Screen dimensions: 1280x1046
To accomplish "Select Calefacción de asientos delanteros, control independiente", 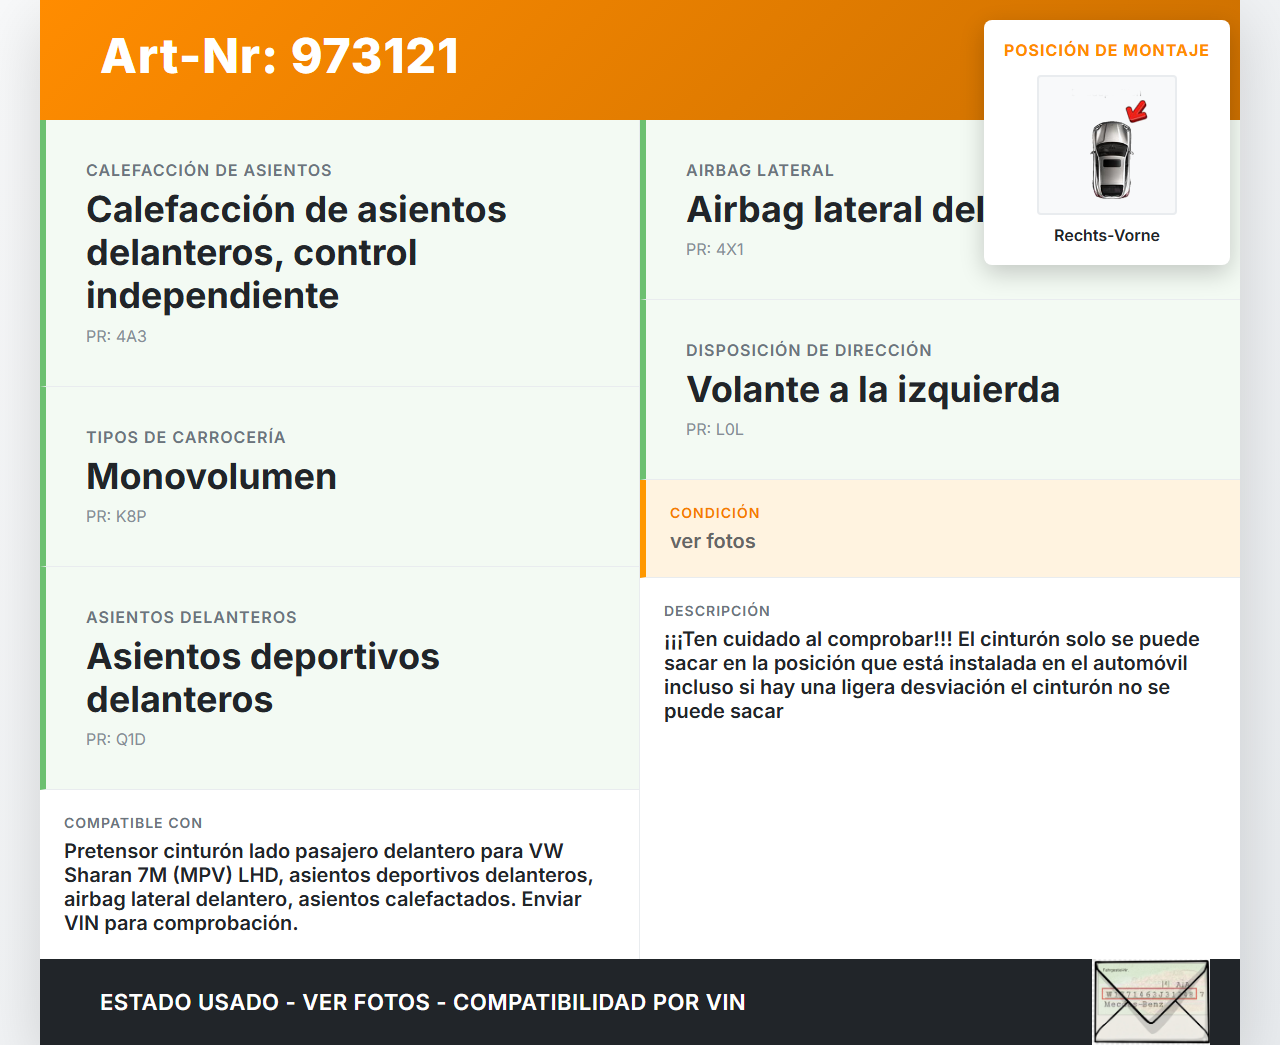I will (296, 252).
